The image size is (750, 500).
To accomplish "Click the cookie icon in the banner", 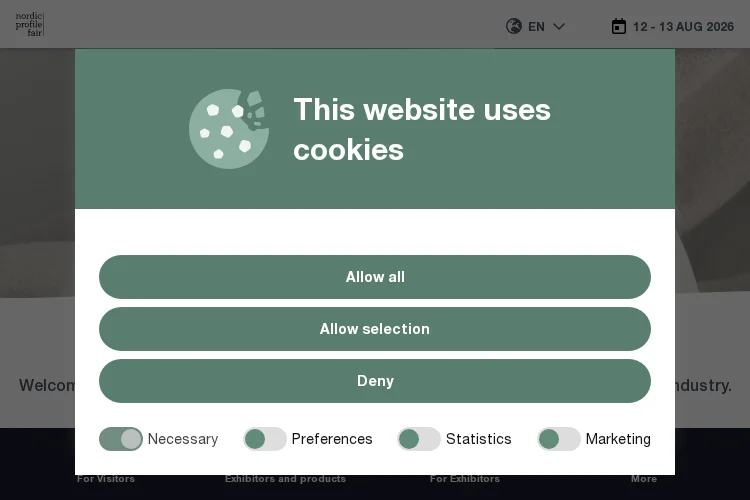I will coord(229,129).
